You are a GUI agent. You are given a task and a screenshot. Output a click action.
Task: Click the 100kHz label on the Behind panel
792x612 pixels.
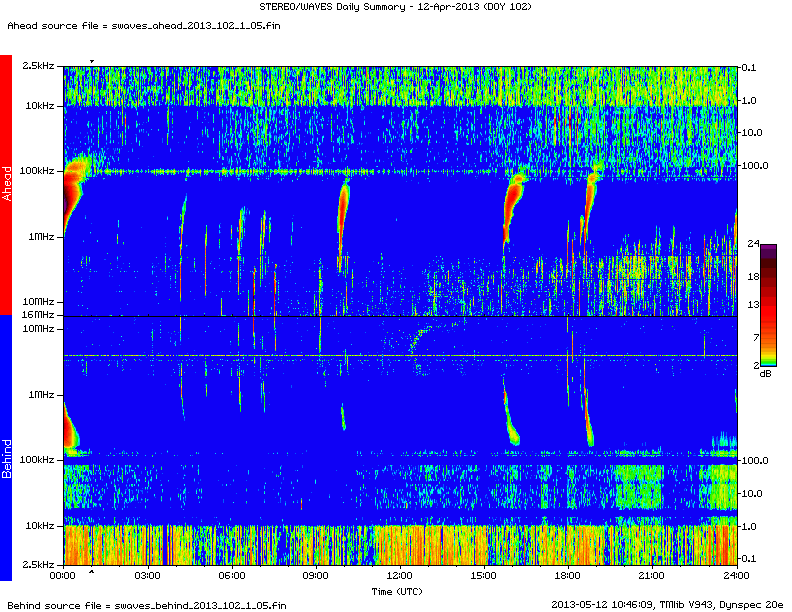coord(38,460)
